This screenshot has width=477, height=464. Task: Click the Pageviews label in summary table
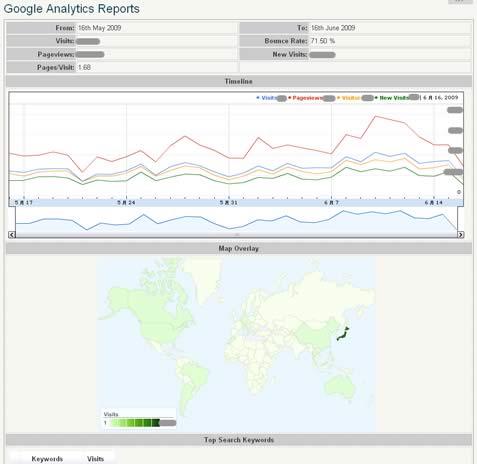tap(56, 54)
